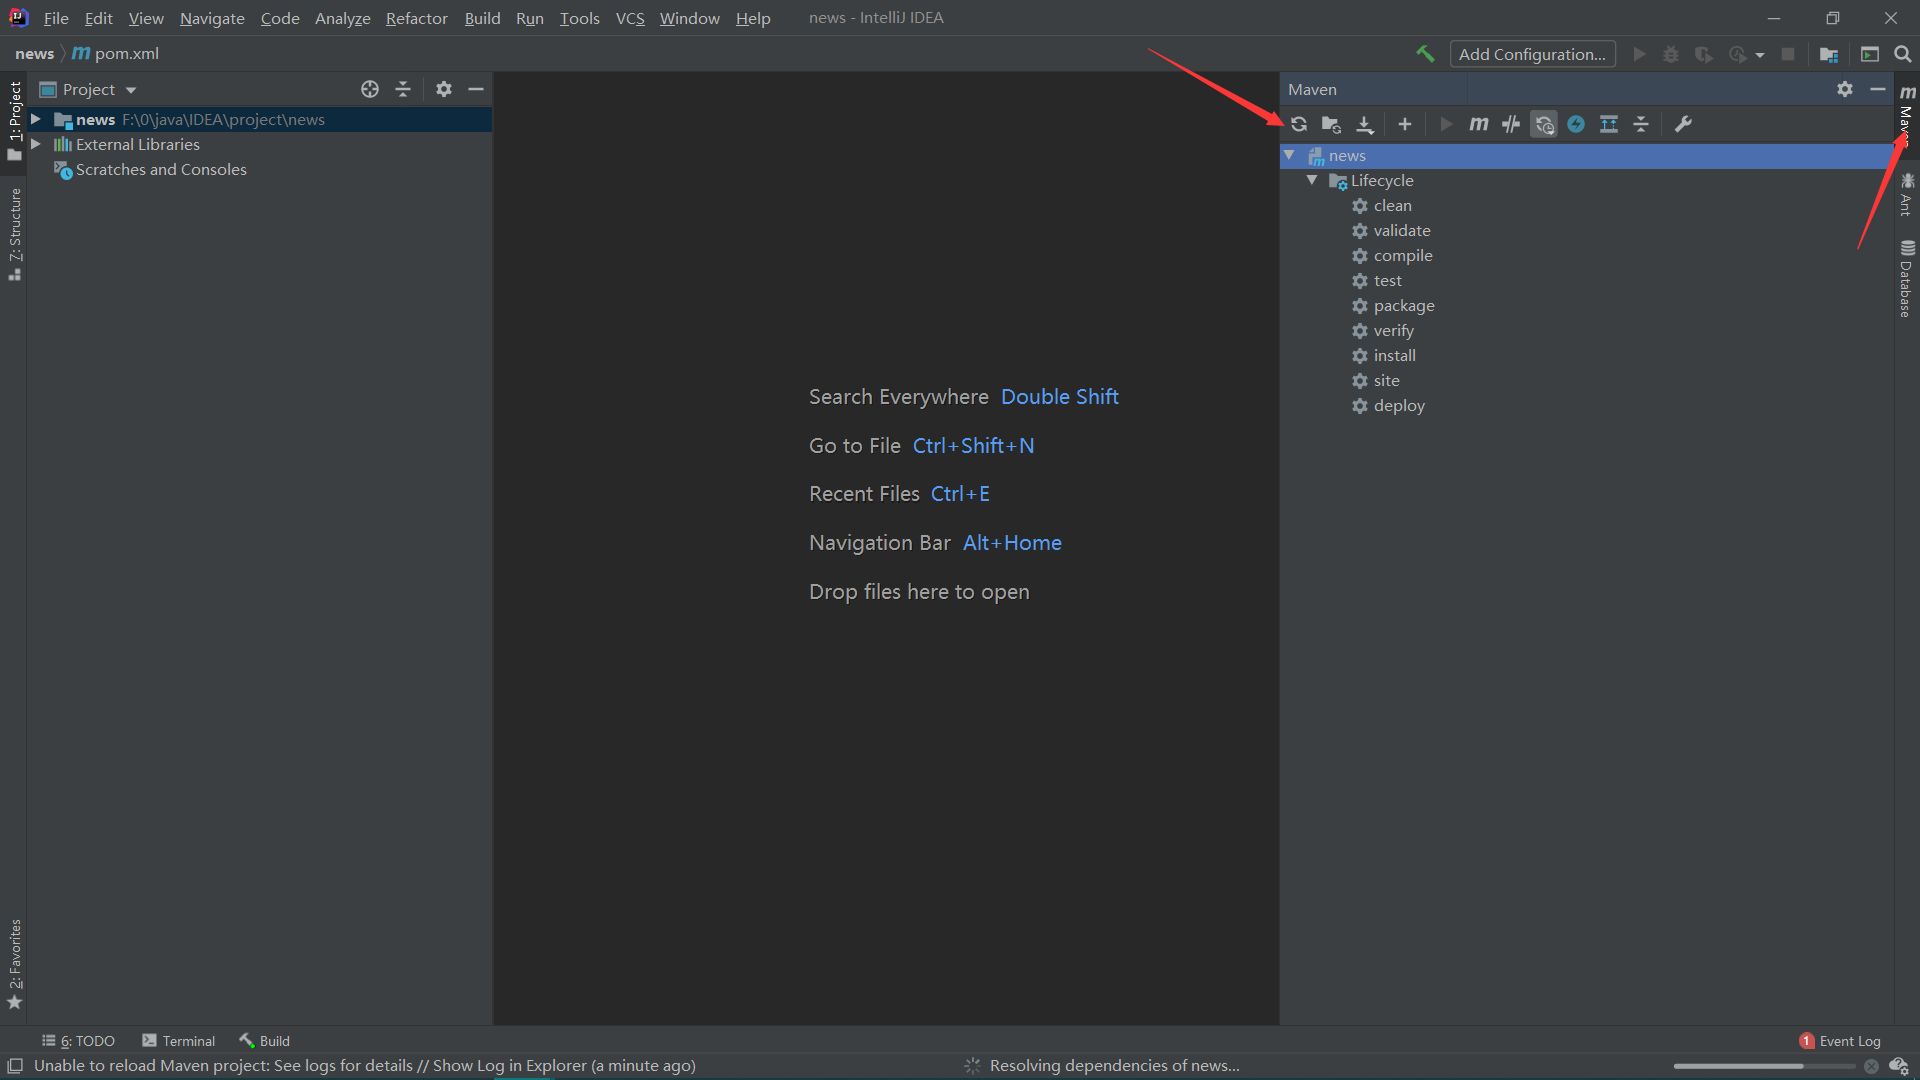Open the Event Log
The image size is (1920, 1080).
pos(1840,1041)
